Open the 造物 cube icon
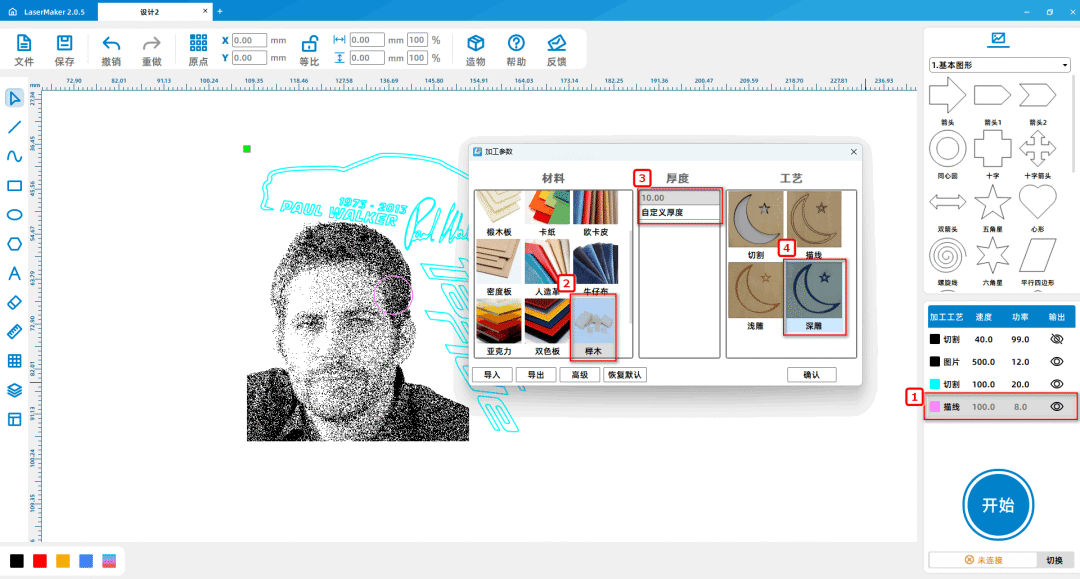The height and width of the screenshot is (579, 1080). tap(476, 43)
